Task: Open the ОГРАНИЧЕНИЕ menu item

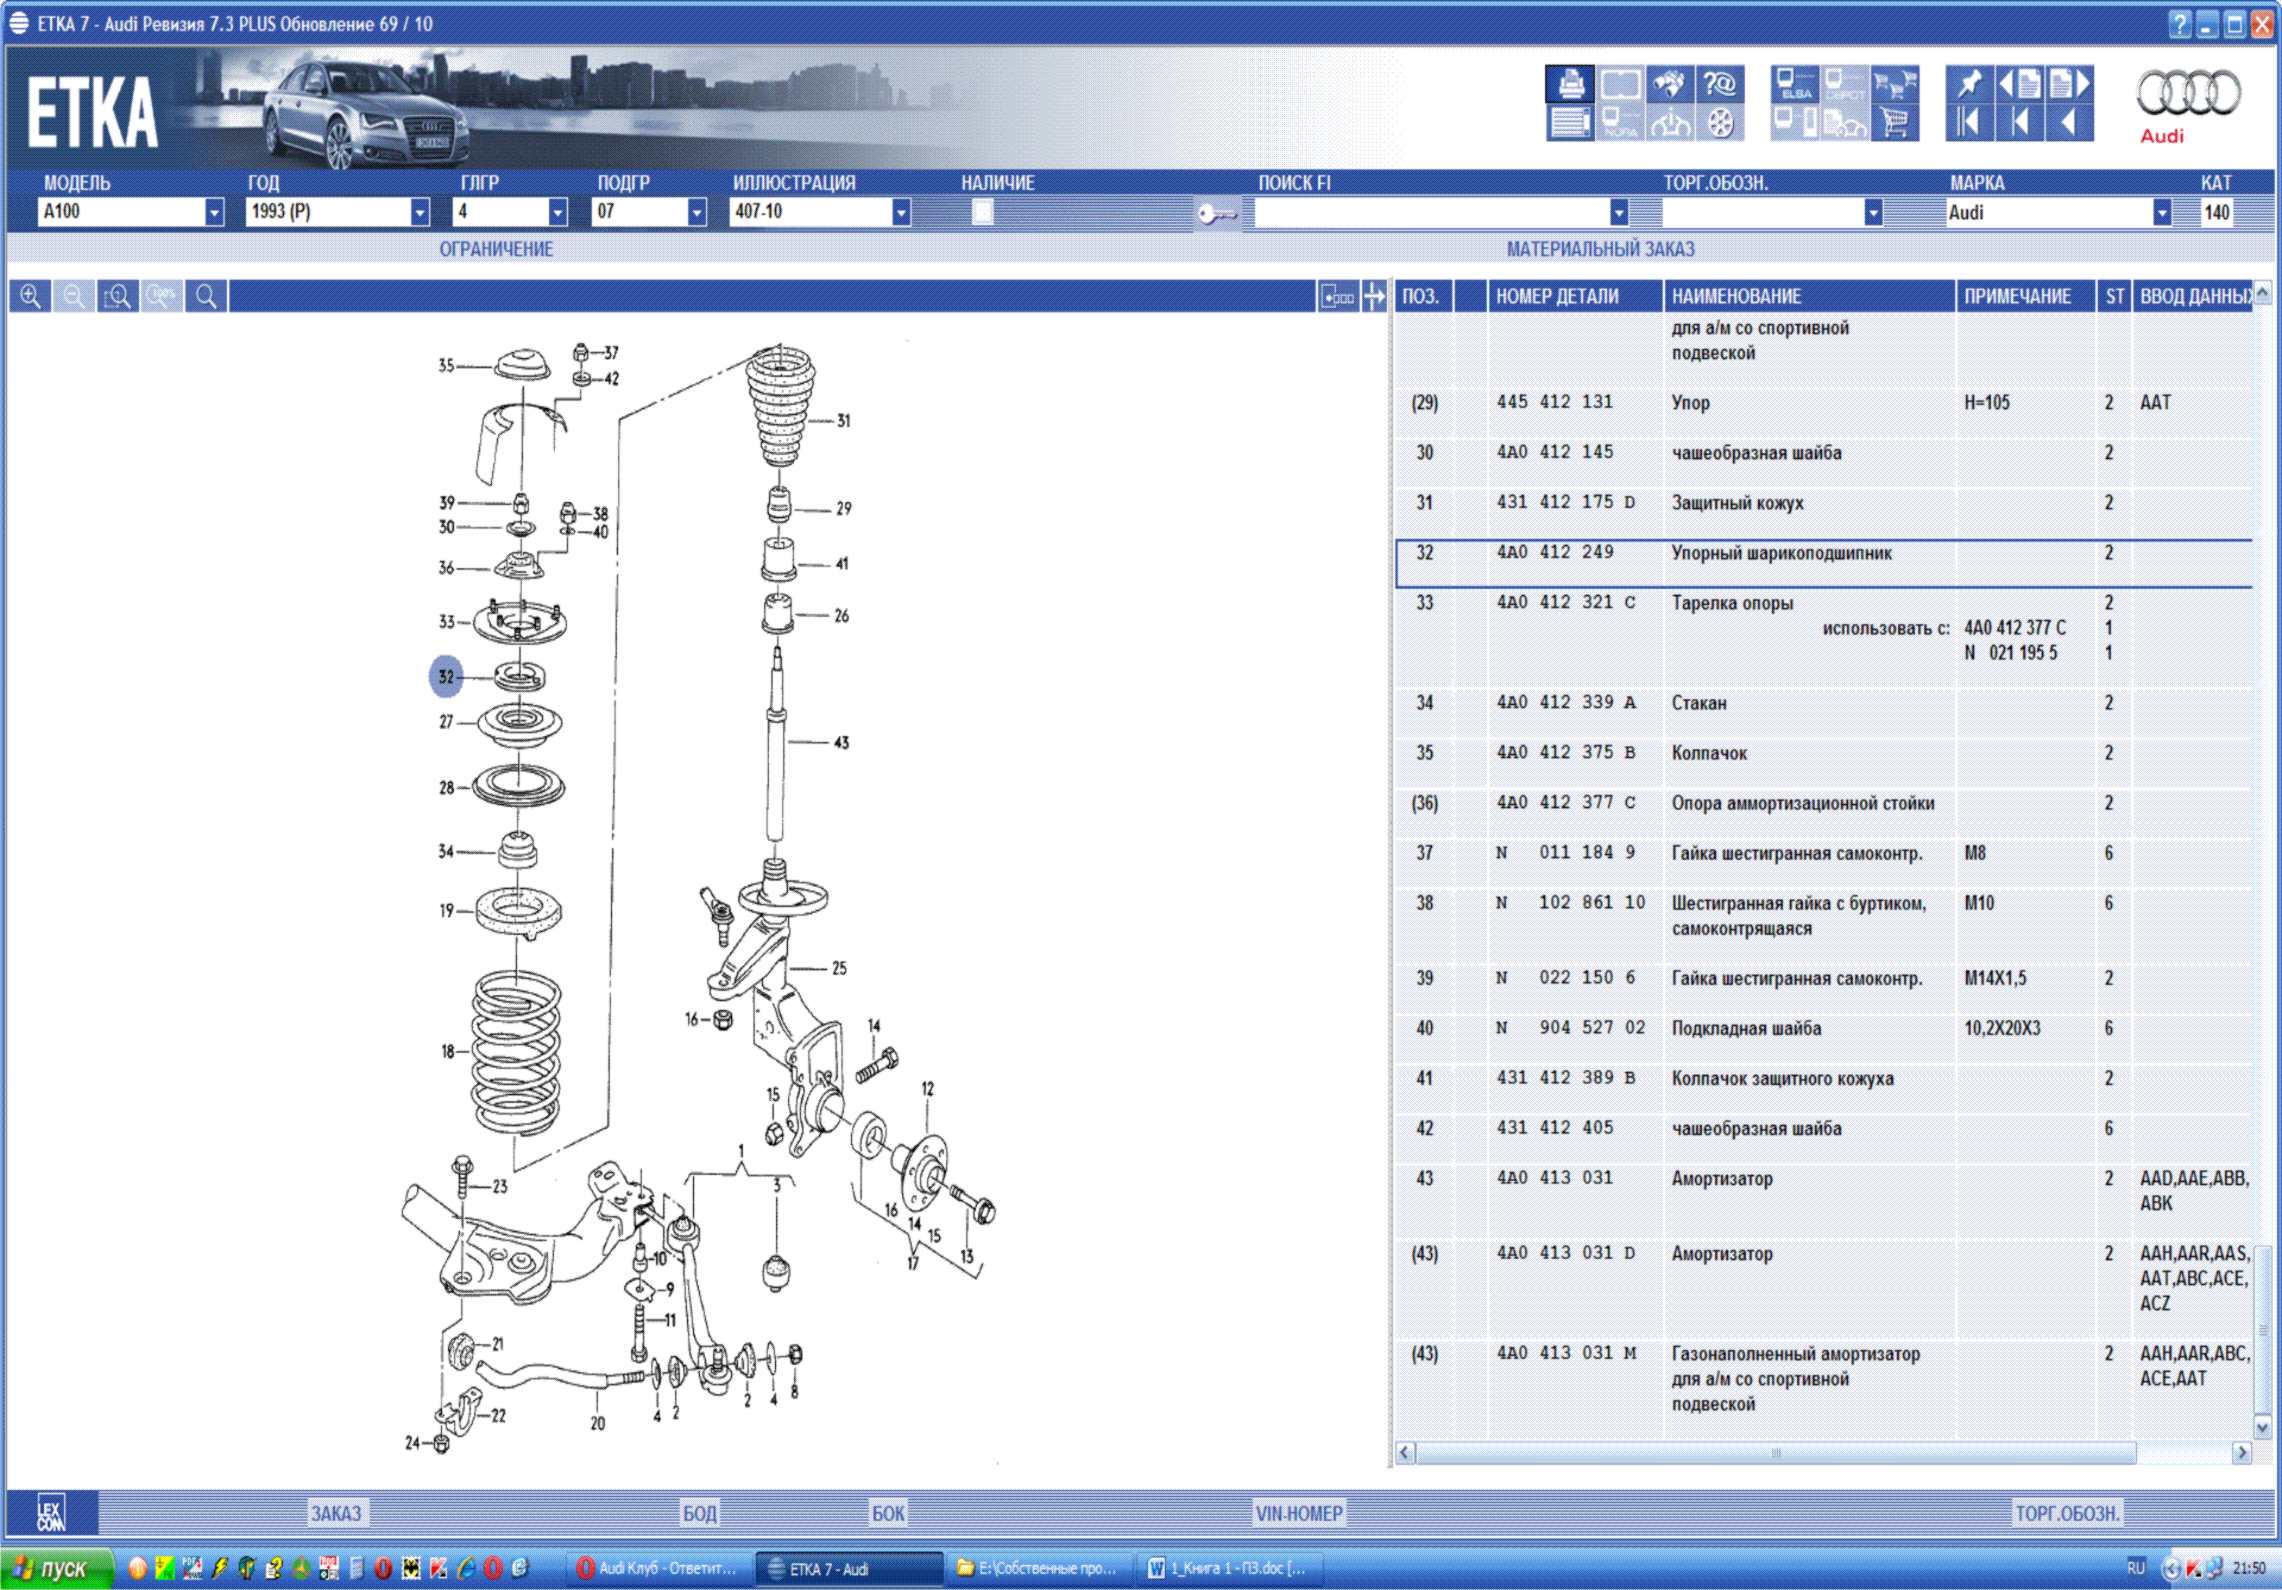Action: [x=496, y=249]
